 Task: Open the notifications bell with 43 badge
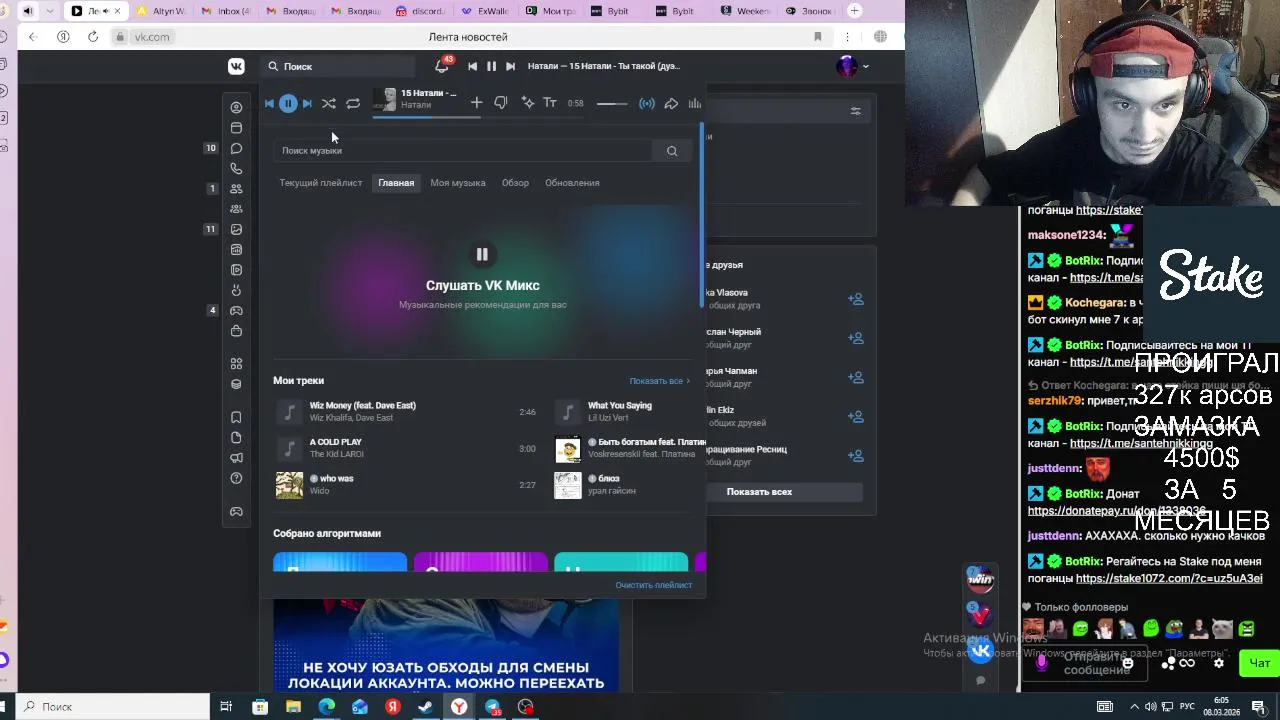[x=442, y=66]
